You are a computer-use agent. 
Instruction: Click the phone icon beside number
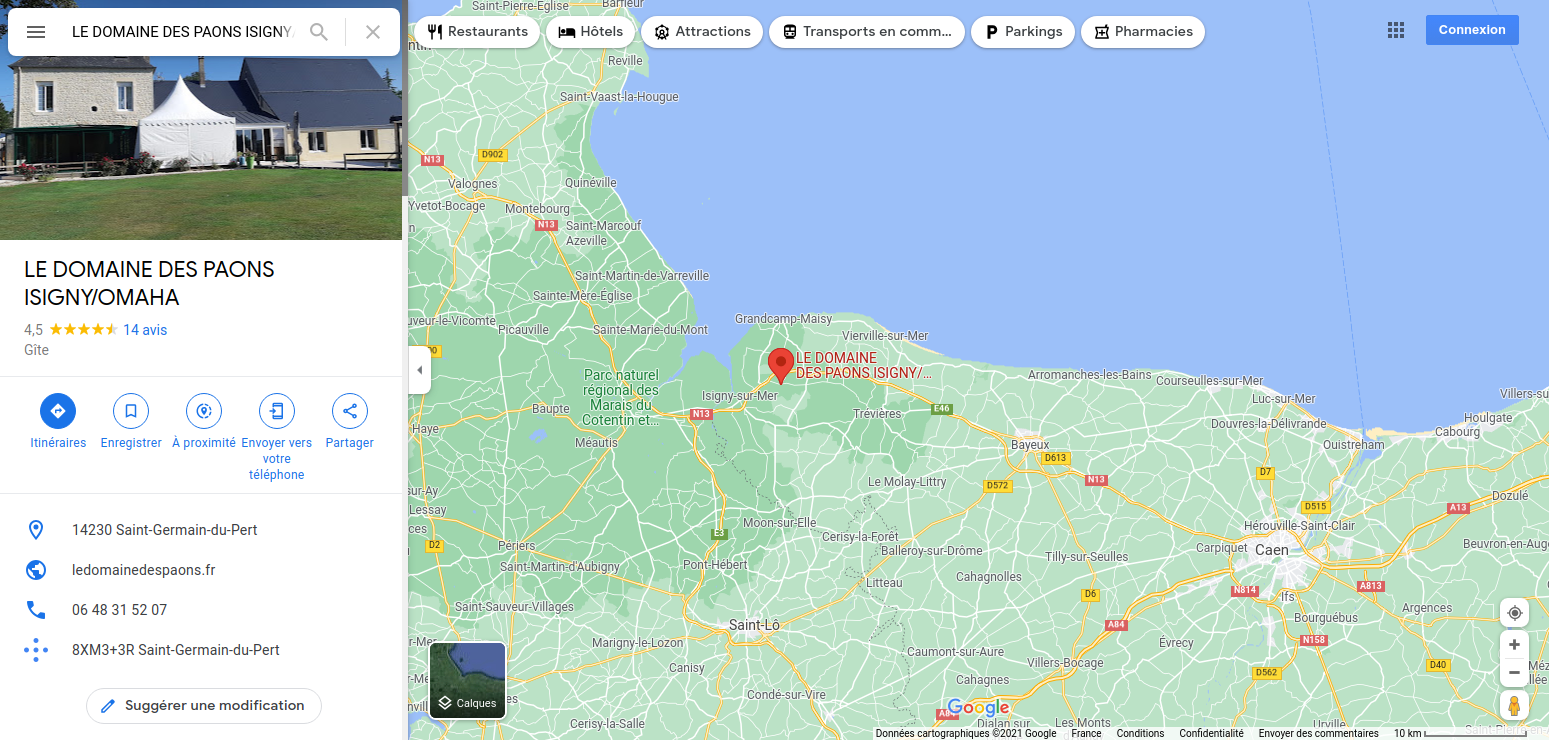tap(36, 610)
